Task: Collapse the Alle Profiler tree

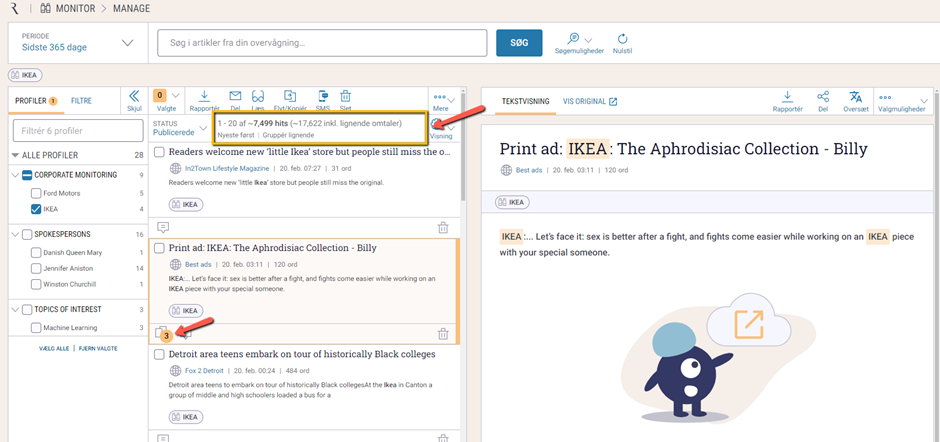Action: pos(15,155)
